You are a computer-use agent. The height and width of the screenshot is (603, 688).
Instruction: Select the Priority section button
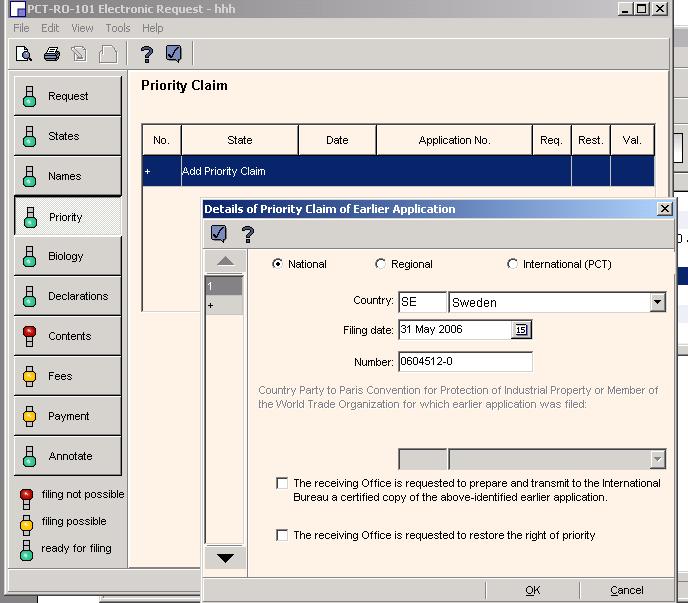pos(68,216)
